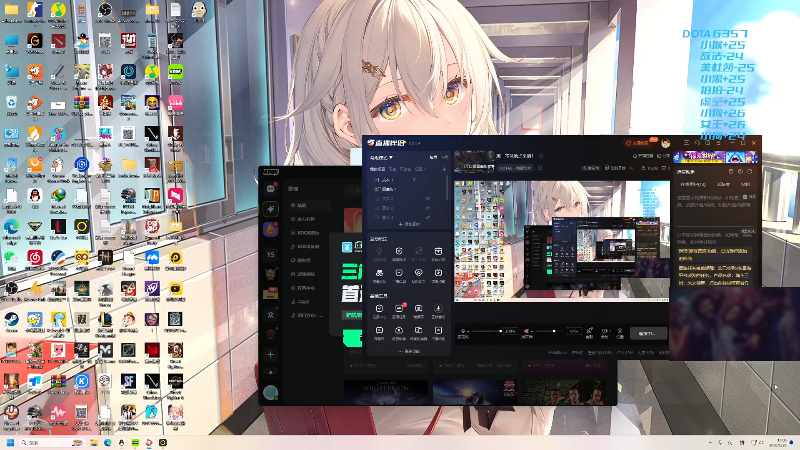800x450 pixels.
Task: Expand the scene mode dropdown arrow
Action: coord(391,158)
